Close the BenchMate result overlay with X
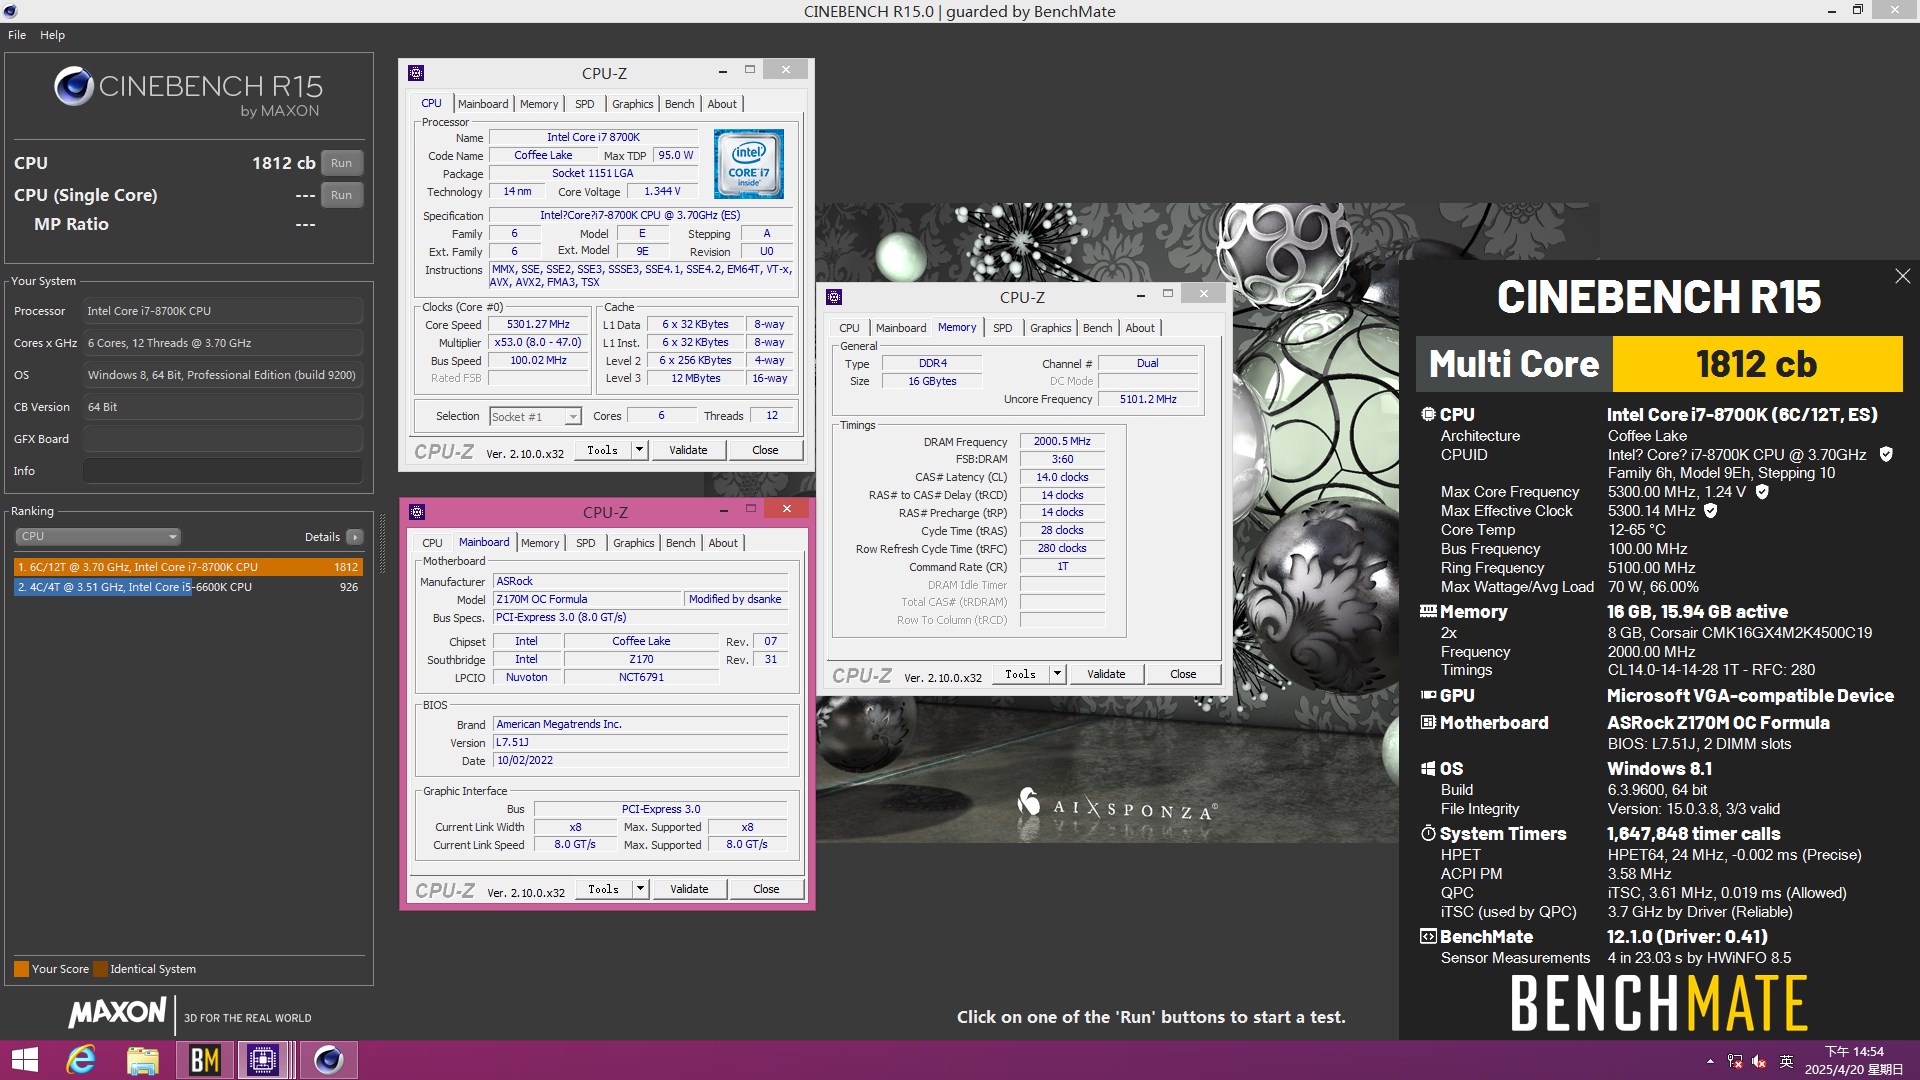Viewport: 1920px width, 1080px height. 1902,276
